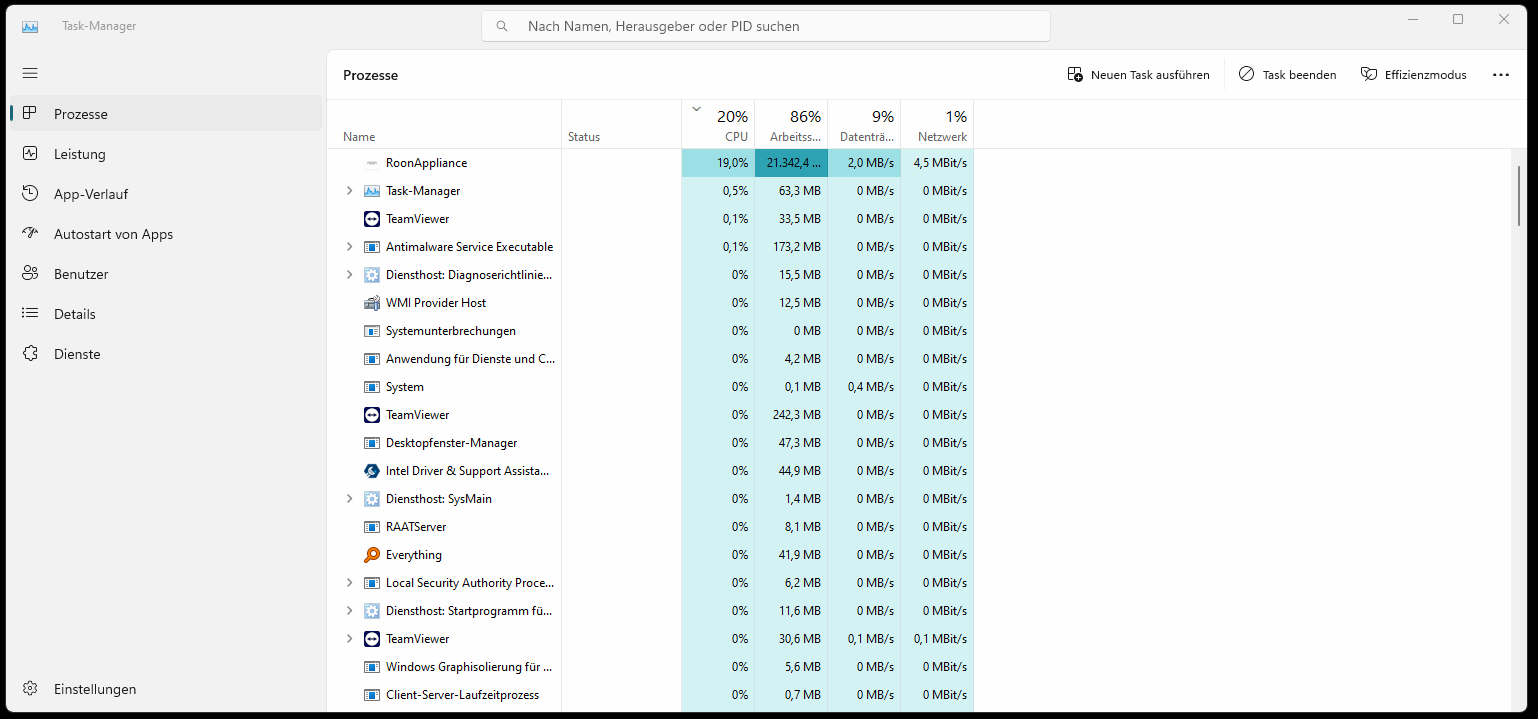Open App-Verlauf from the sidebar
Viewport: 1538px width, 719px height.
(x=29, y=193)
